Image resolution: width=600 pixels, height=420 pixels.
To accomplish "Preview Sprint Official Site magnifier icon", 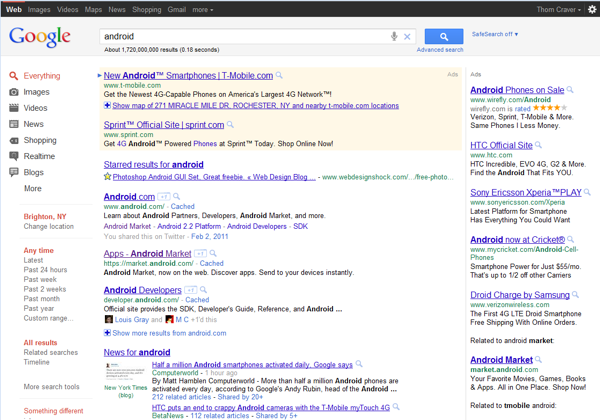I will (x=230, y=125).
